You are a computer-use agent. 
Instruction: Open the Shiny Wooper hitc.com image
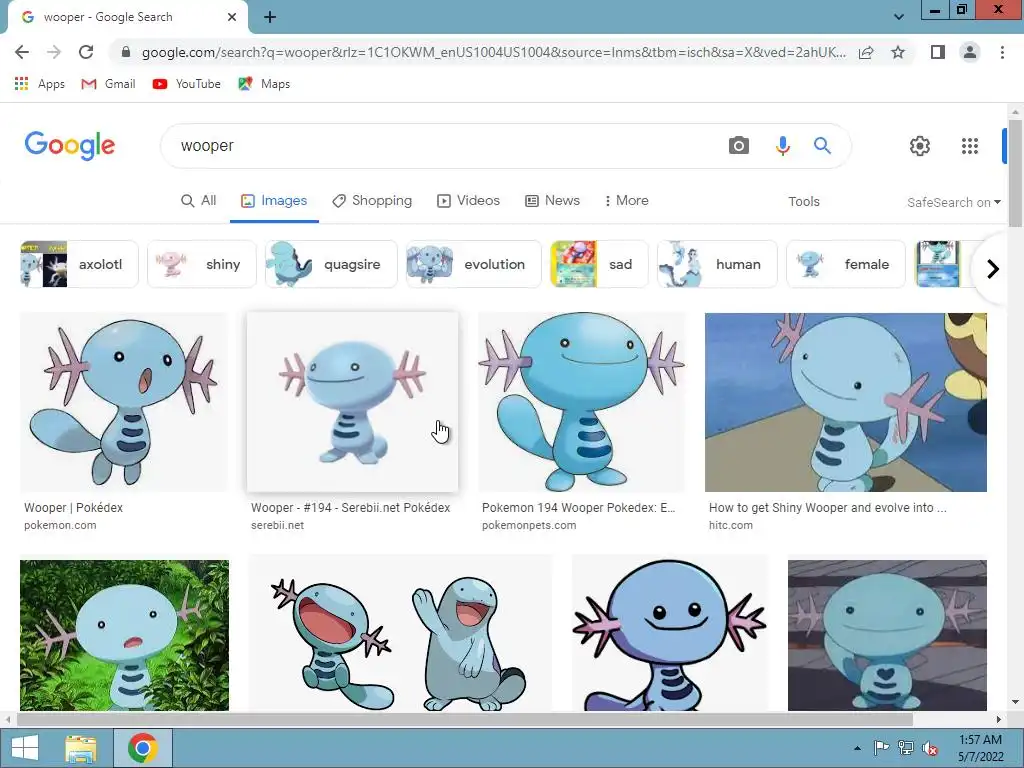pyautogui.click(x=846, y=402)
